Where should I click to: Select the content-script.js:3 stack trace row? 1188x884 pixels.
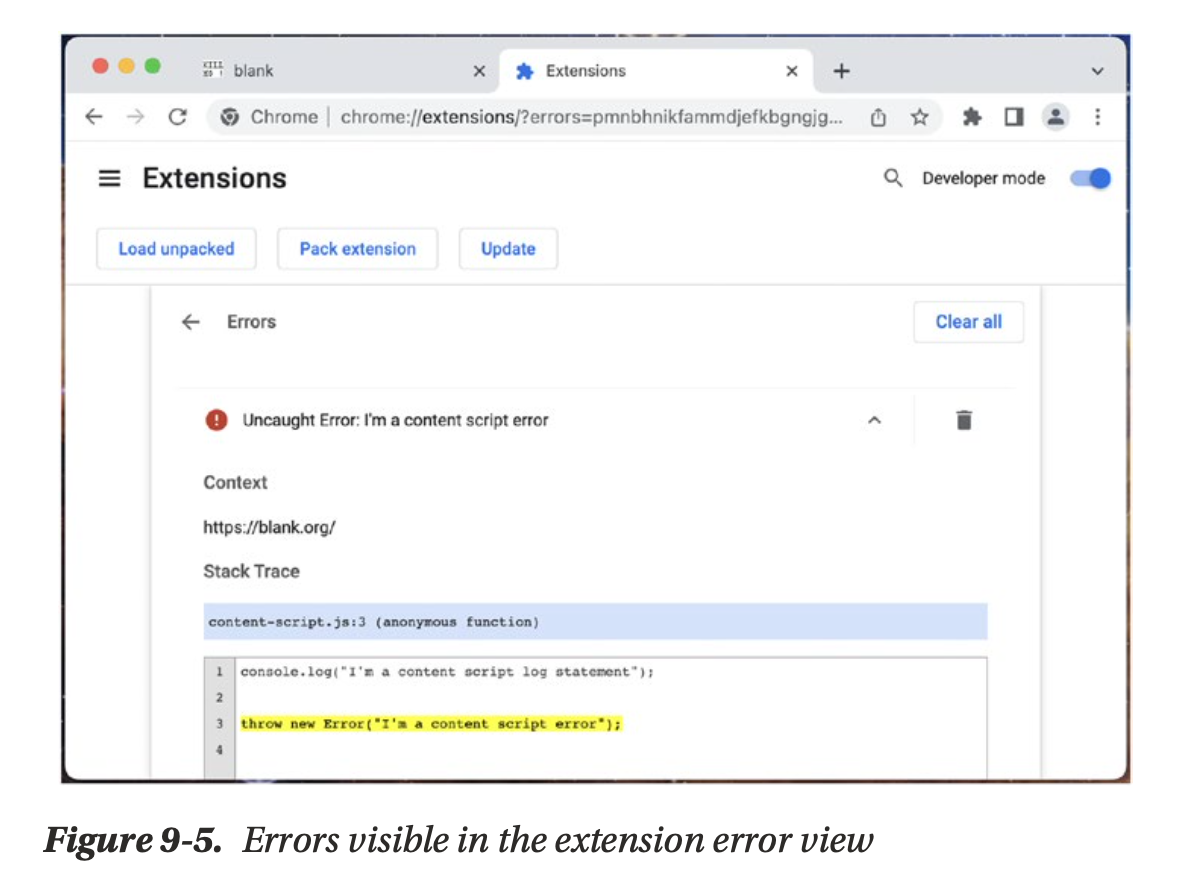click(595, 622)
